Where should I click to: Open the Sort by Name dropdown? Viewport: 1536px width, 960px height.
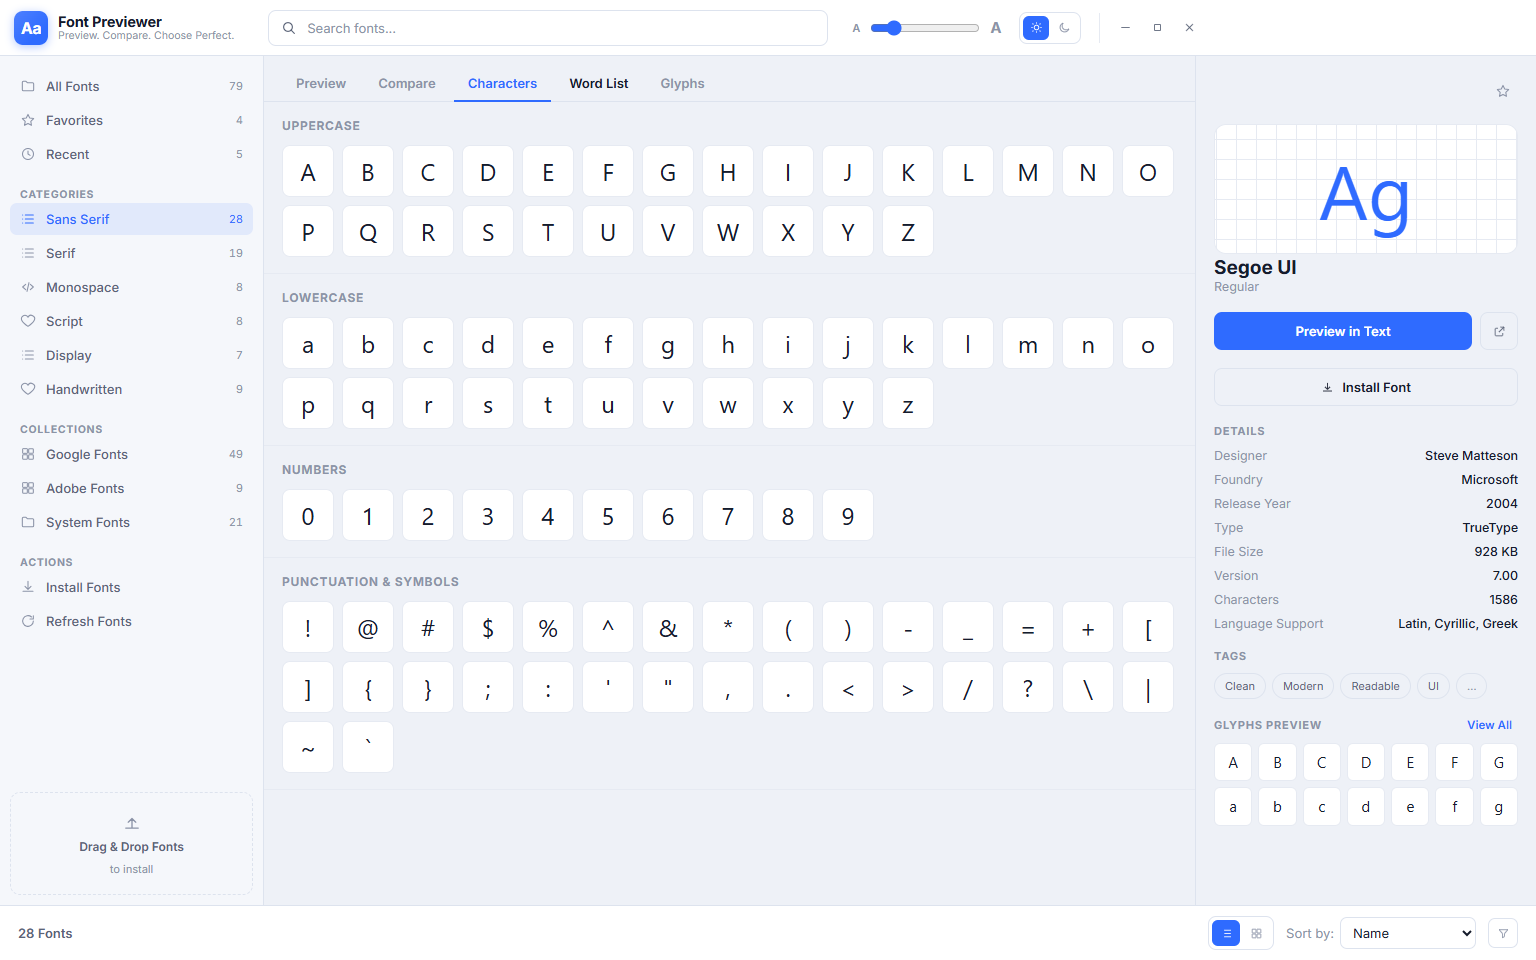coord(1408,933)
